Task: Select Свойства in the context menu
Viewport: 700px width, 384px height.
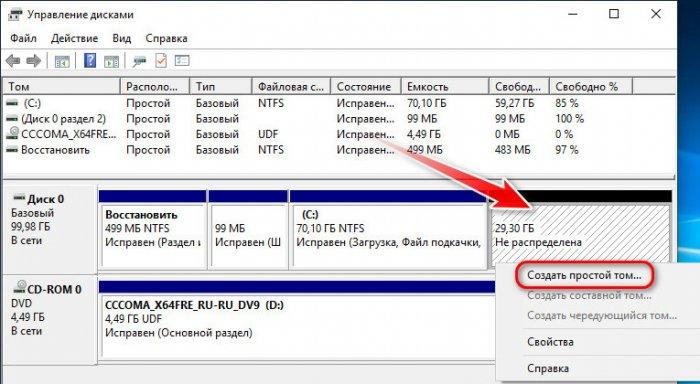Action: pyautogui.click(x=550, y=342)
